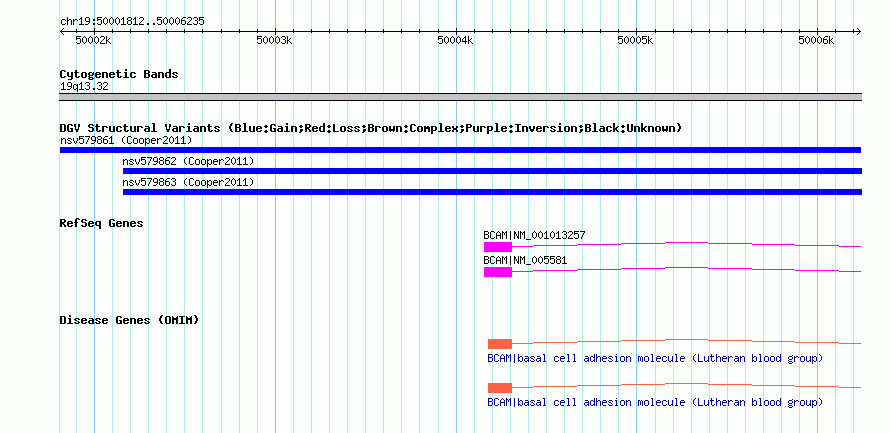The width and height of the screenshot is (890, 433).
Task: Select the BCAM|NM_001013257 transcript label
Action: pyautogui.click(x=534, y=235)
